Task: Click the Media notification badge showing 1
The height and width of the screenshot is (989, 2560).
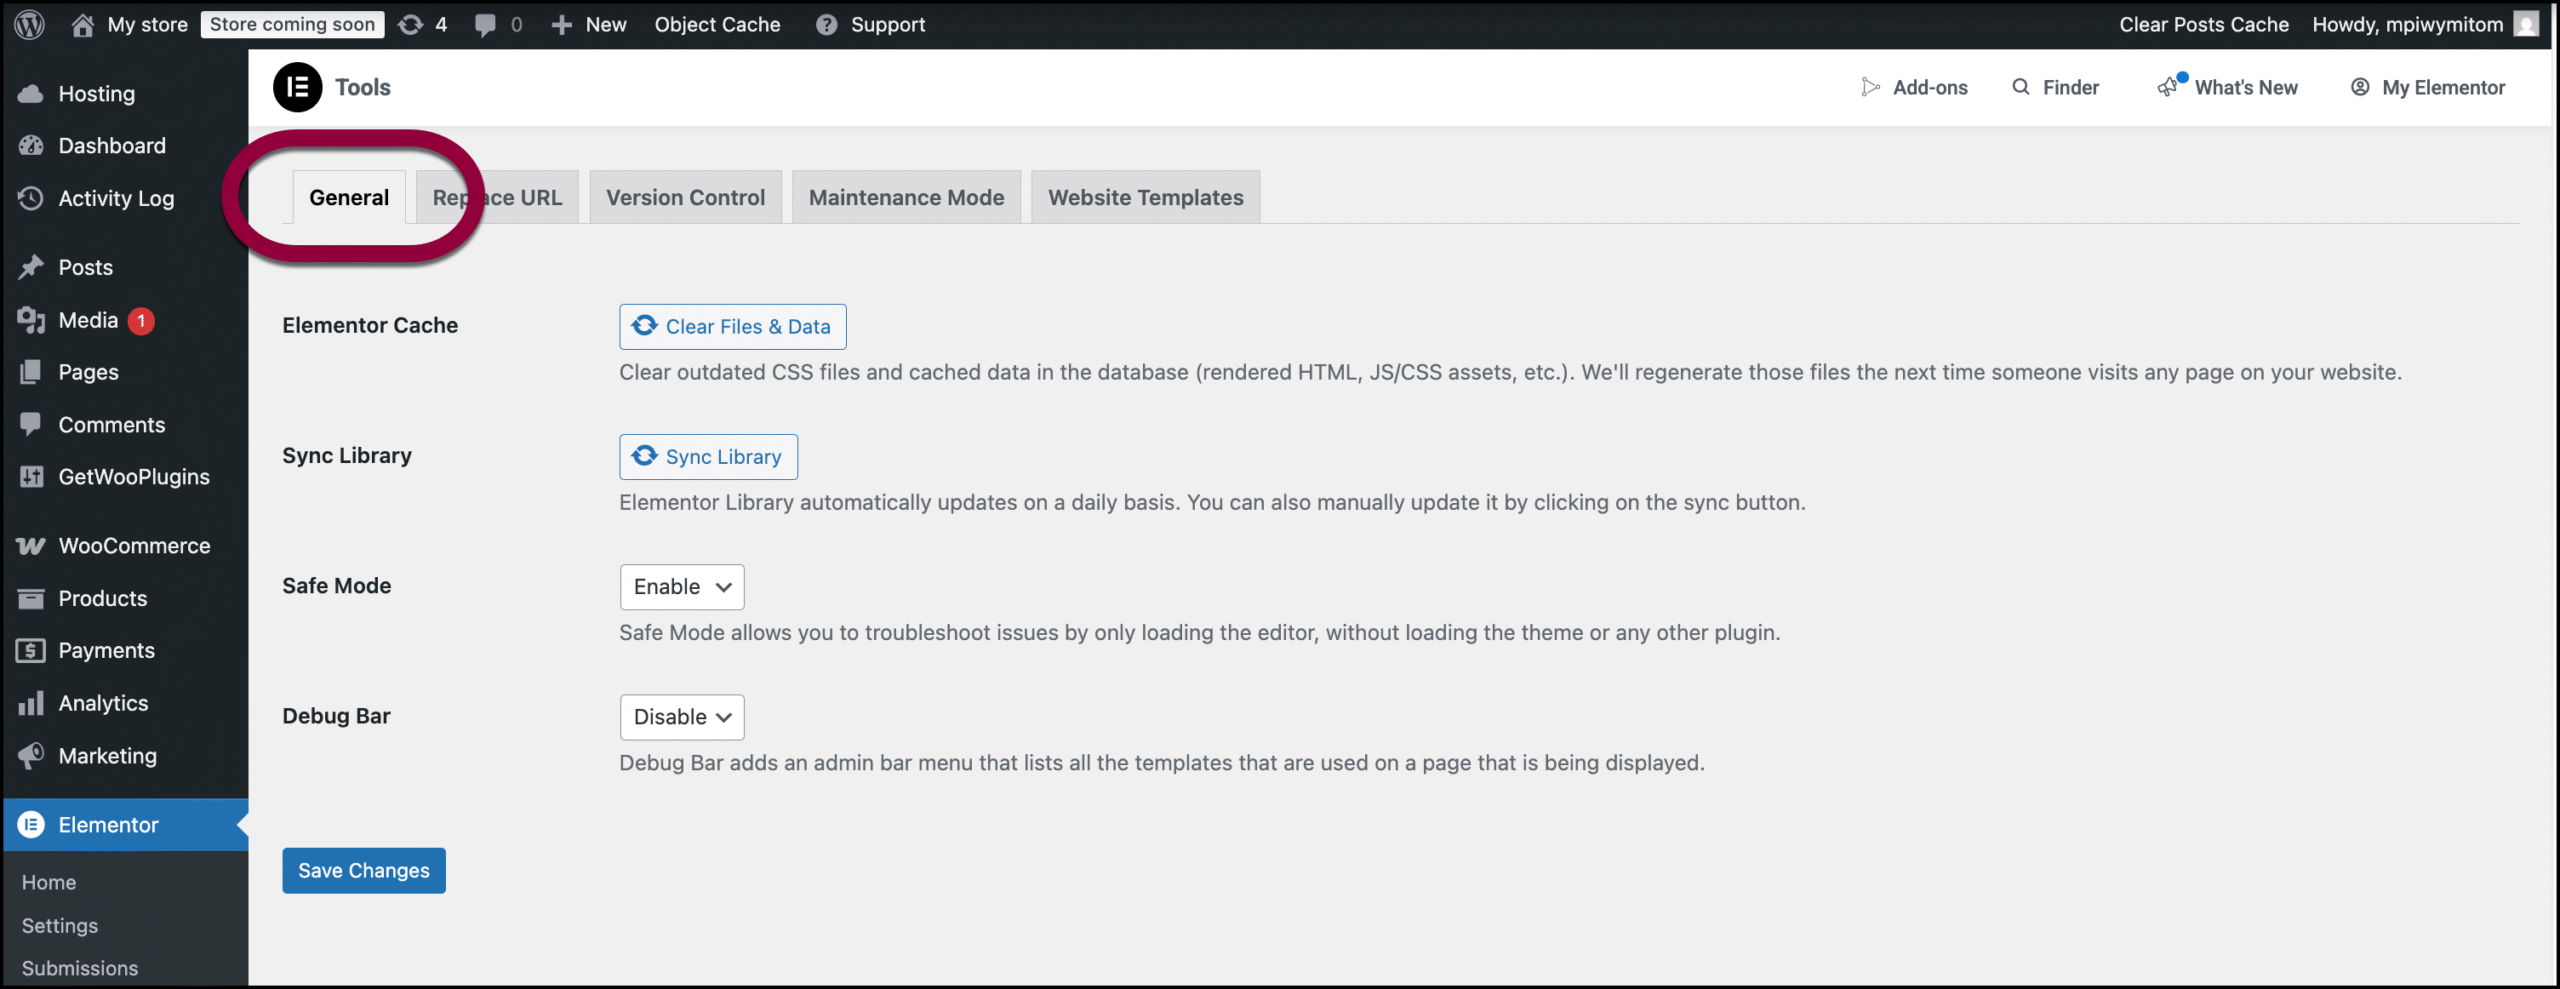Action: (141, 320)
